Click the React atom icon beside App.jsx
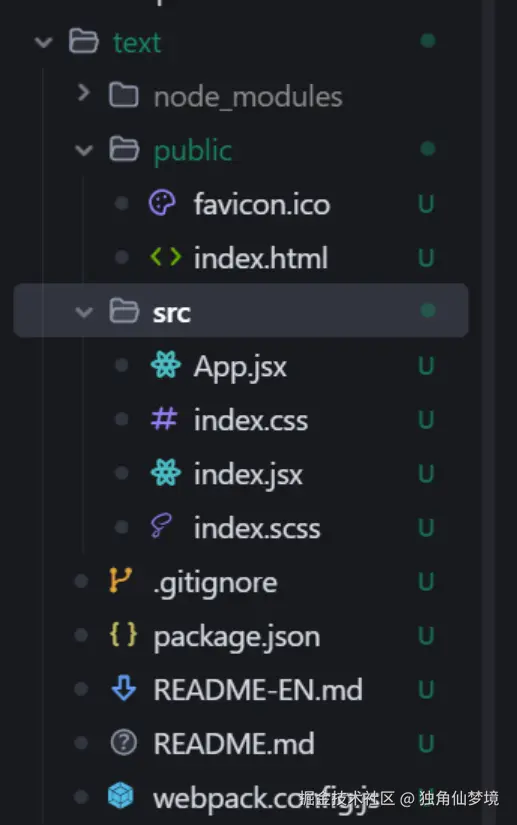The height and width of the screenshot is (825, 517). coord(166,365)
